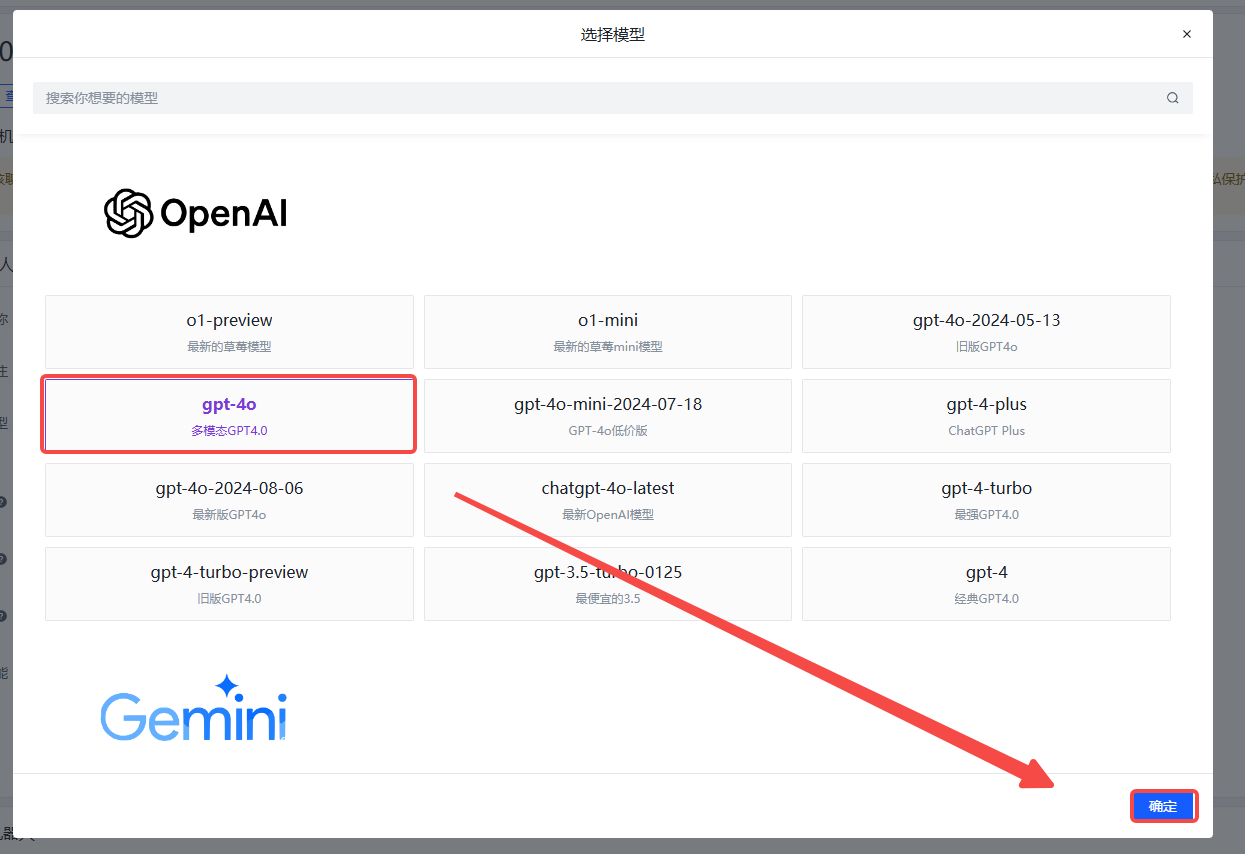
Task: Choose the gpt-4o-2024-05-13 model
Action: coord(986,332)
